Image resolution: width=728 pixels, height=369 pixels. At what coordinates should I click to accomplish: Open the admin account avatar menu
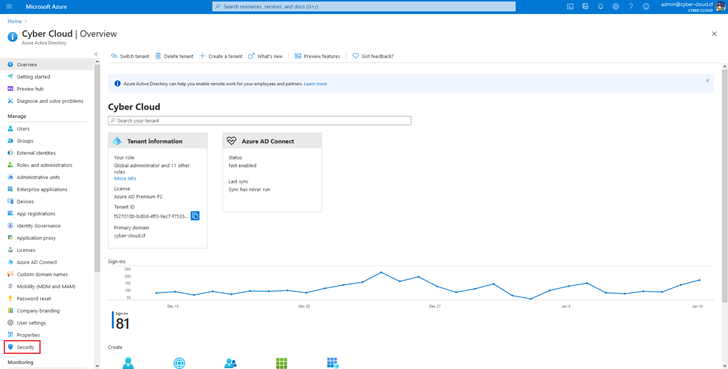pos(720,6)
